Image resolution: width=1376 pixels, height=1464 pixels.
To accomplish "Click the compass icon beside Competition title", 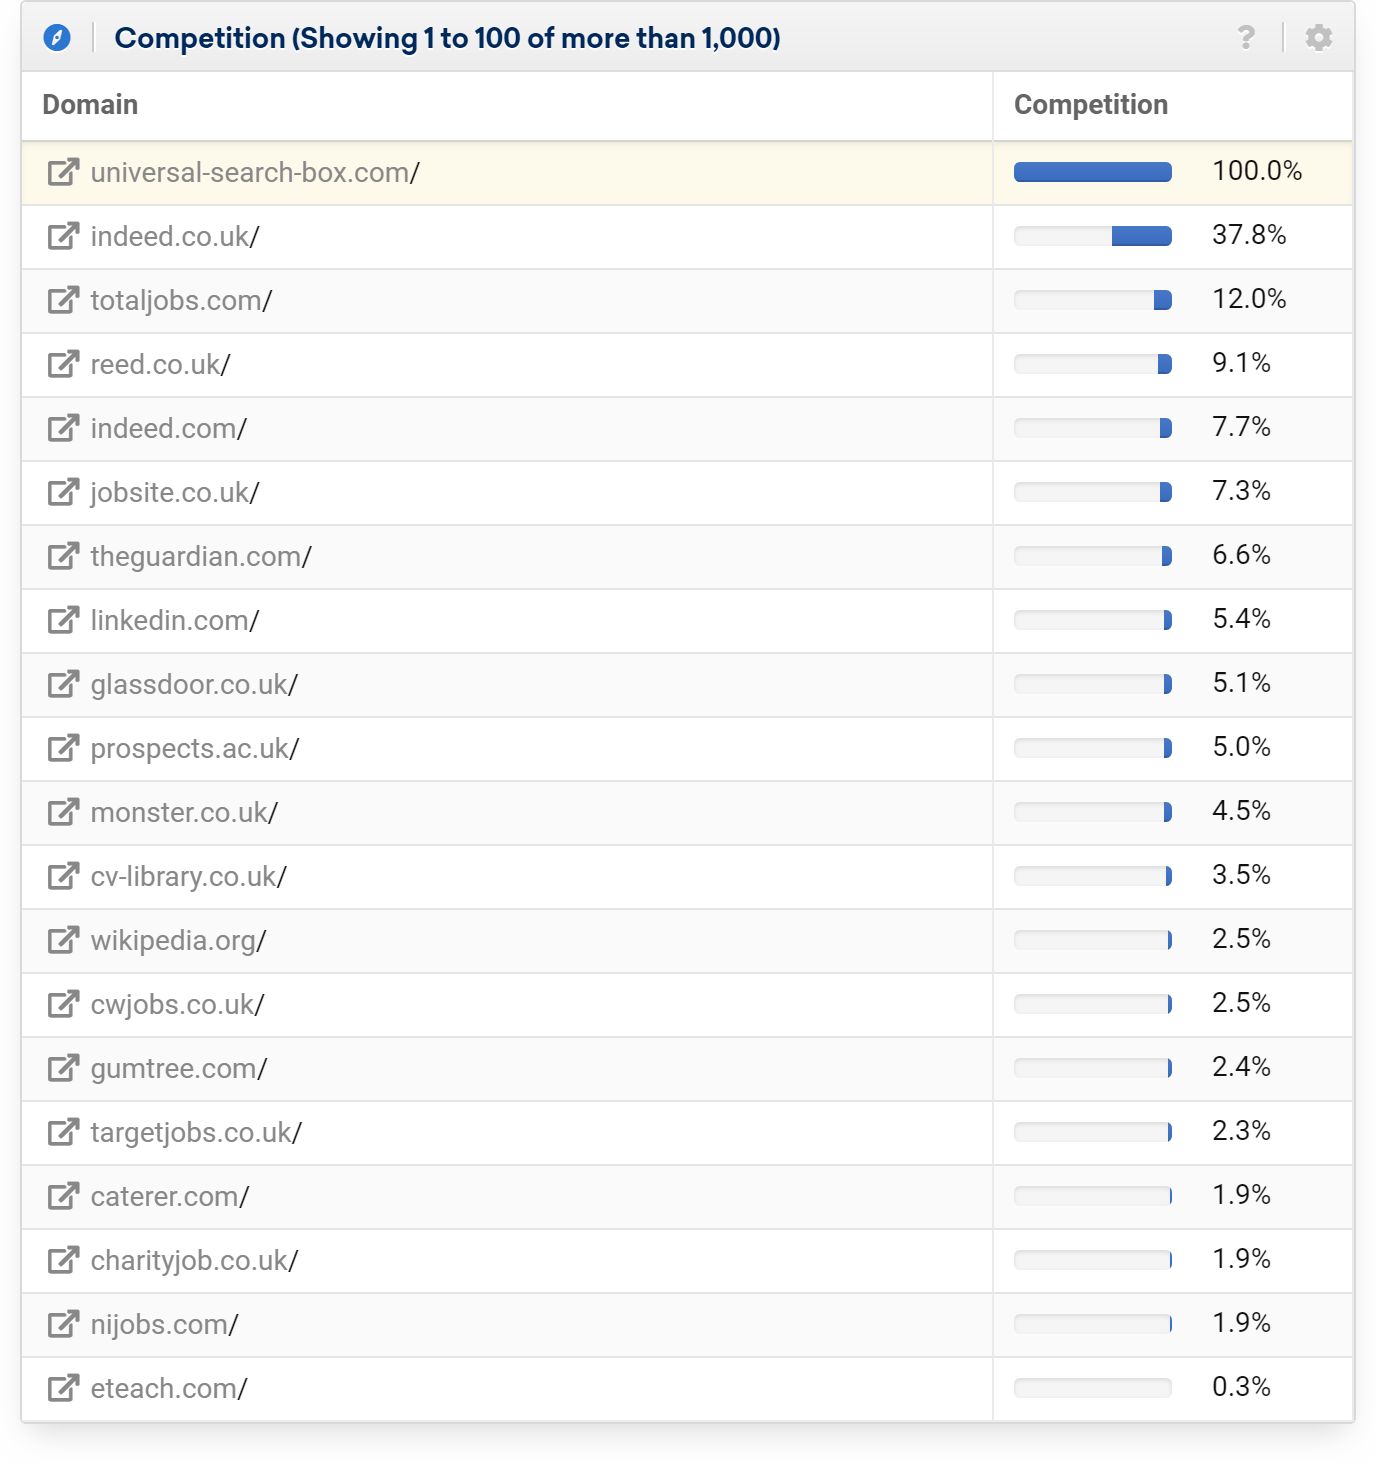I will [x=57, y=38].
